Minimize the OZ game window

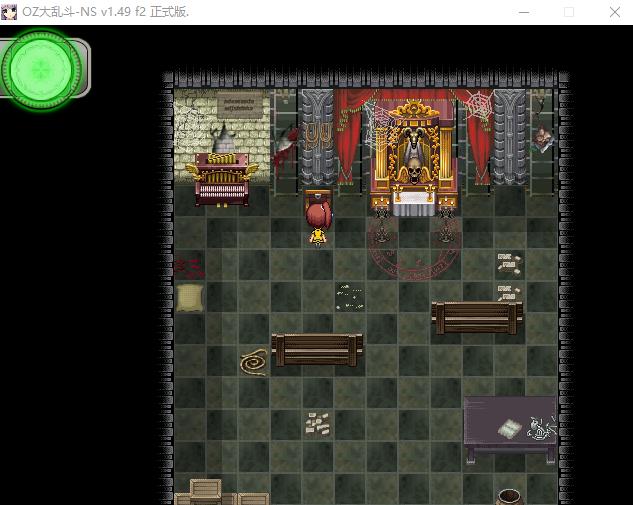[524, 12]
